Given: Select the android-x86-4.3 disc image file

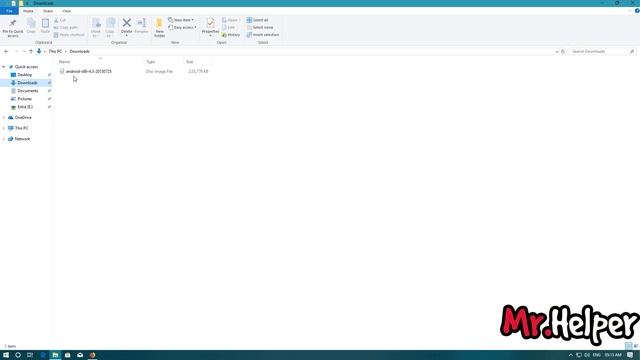Looking at the screenshot, I should tap(89, 71).
